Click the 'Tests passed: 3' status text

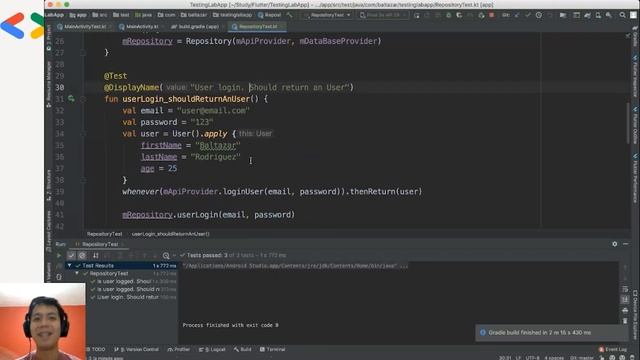pyautogui.click(x=207, y=256)
